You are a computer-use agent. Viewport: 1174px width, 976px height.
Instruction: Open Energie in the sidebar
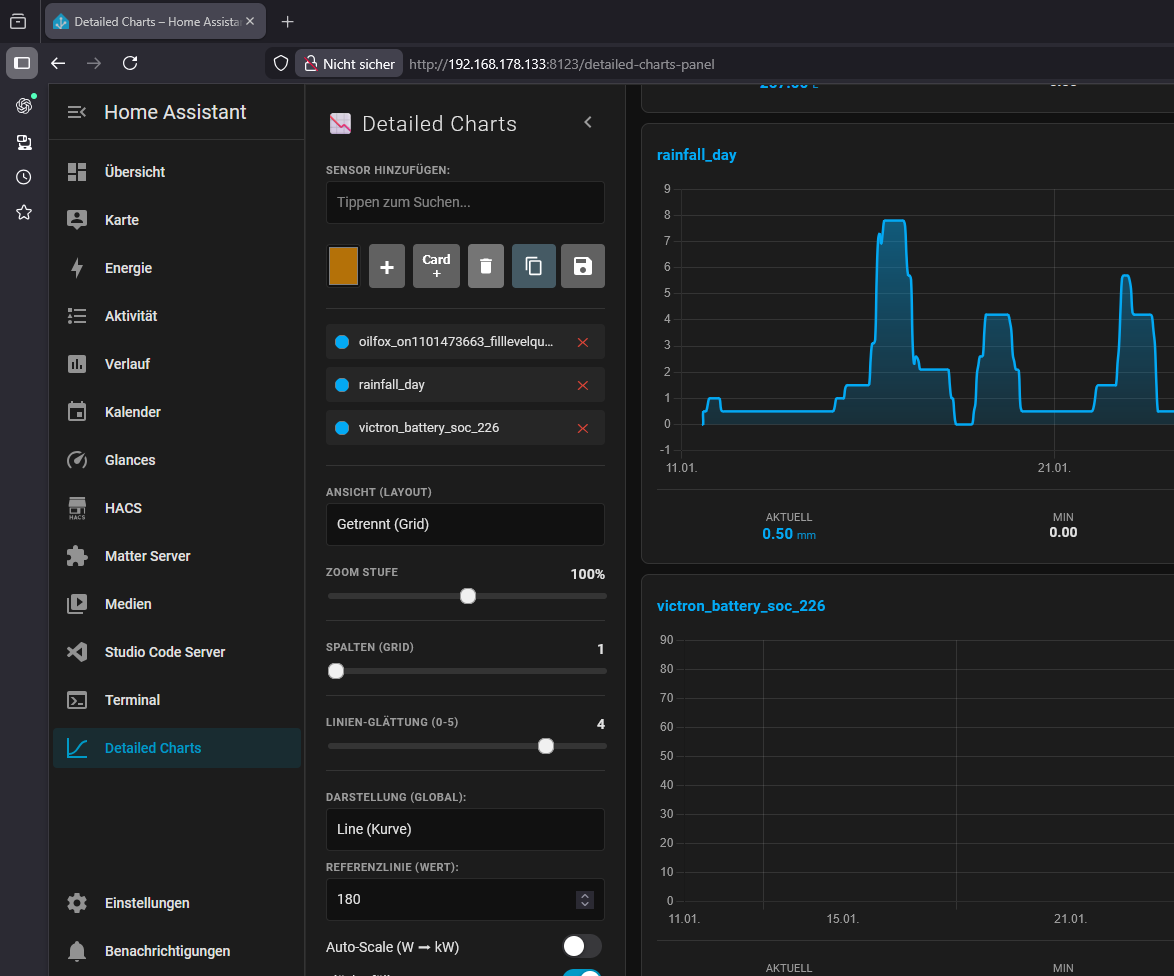click(128, 268)
